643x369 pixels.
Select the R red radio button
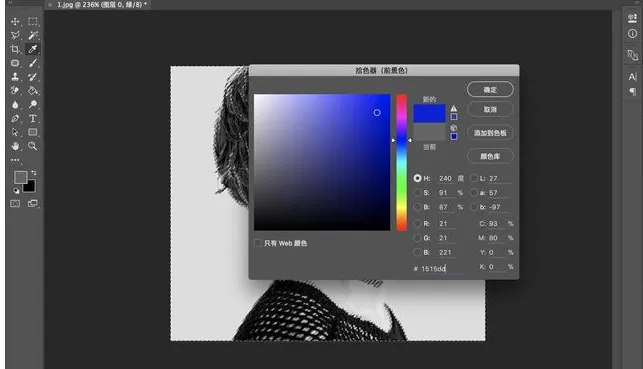pos(417,223)
